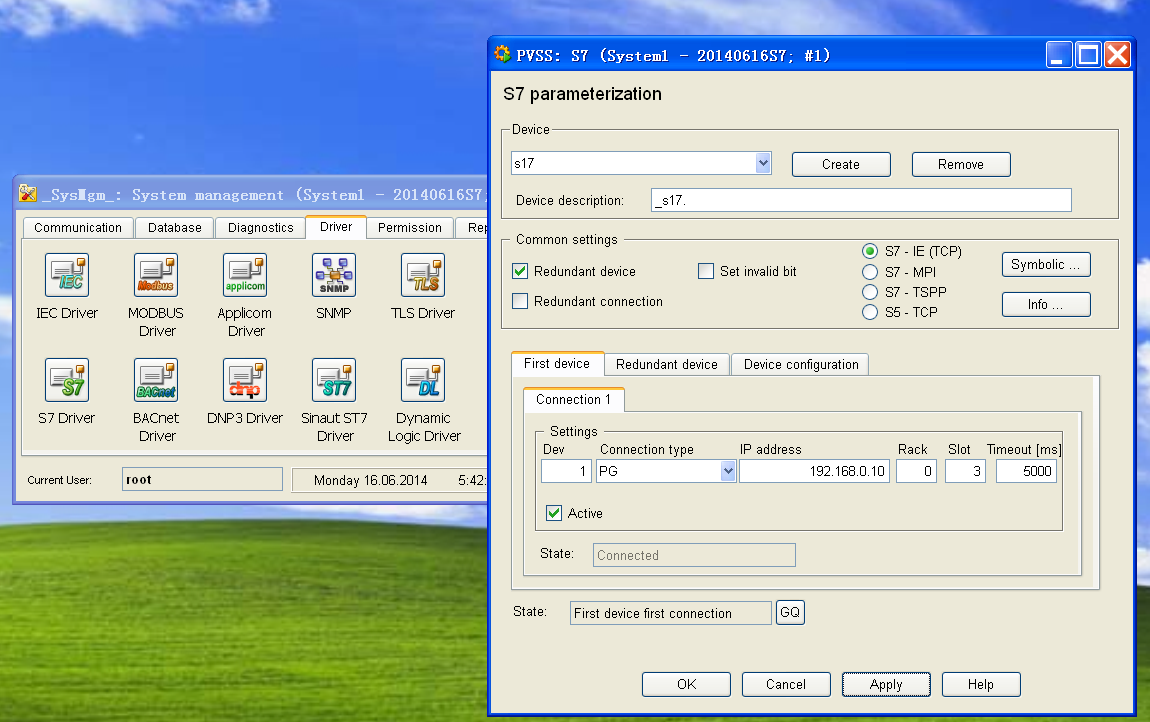
Task: Click the Remove device button
Action: 961,164
